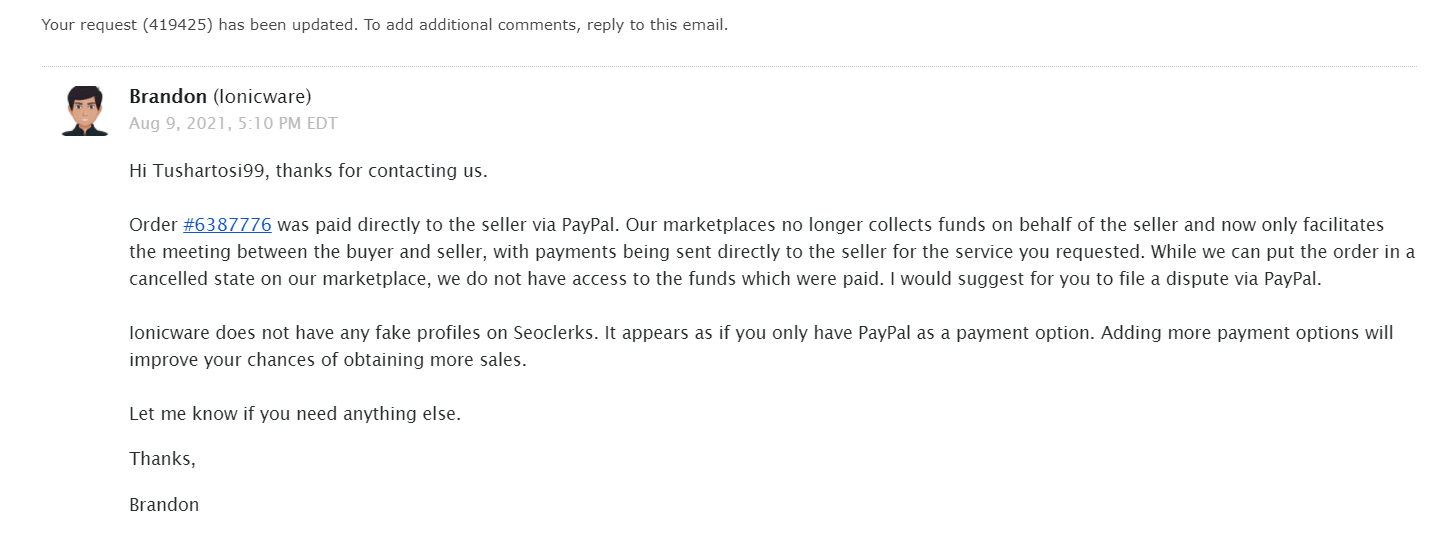Click the Aug 9, 2021 timestamp
Screen dimensions: 1449x545
233,124
